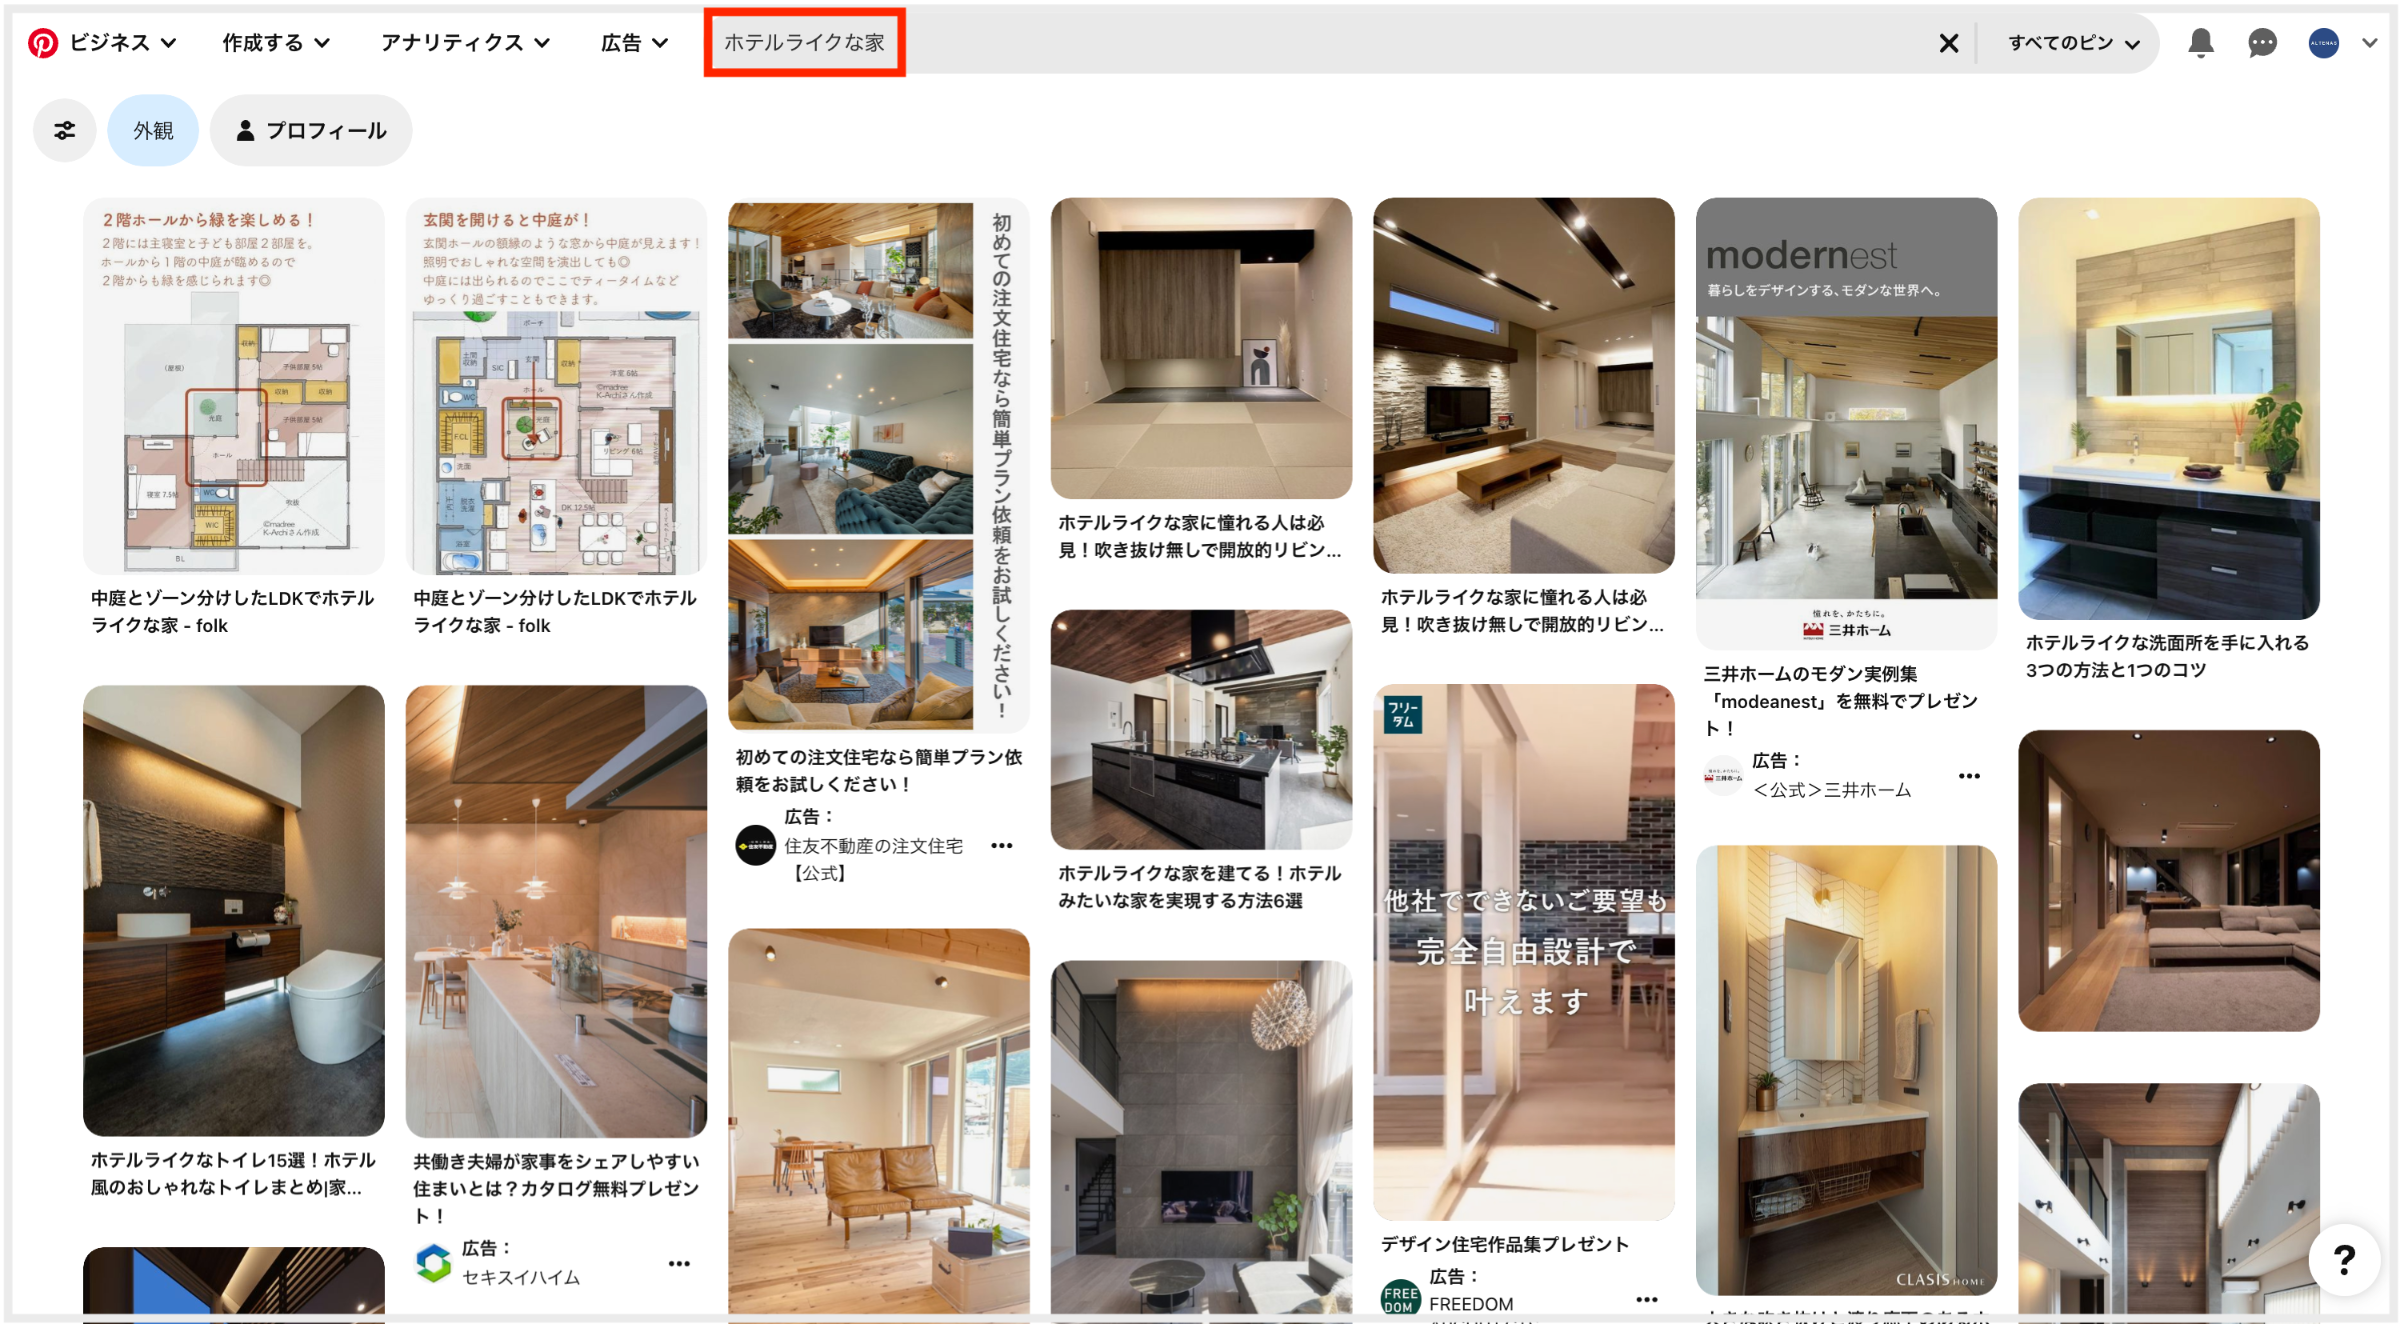Open the tatami room pin image
The width and height of the screenshot is (2400, 1324).
(x=1201, y=348)
